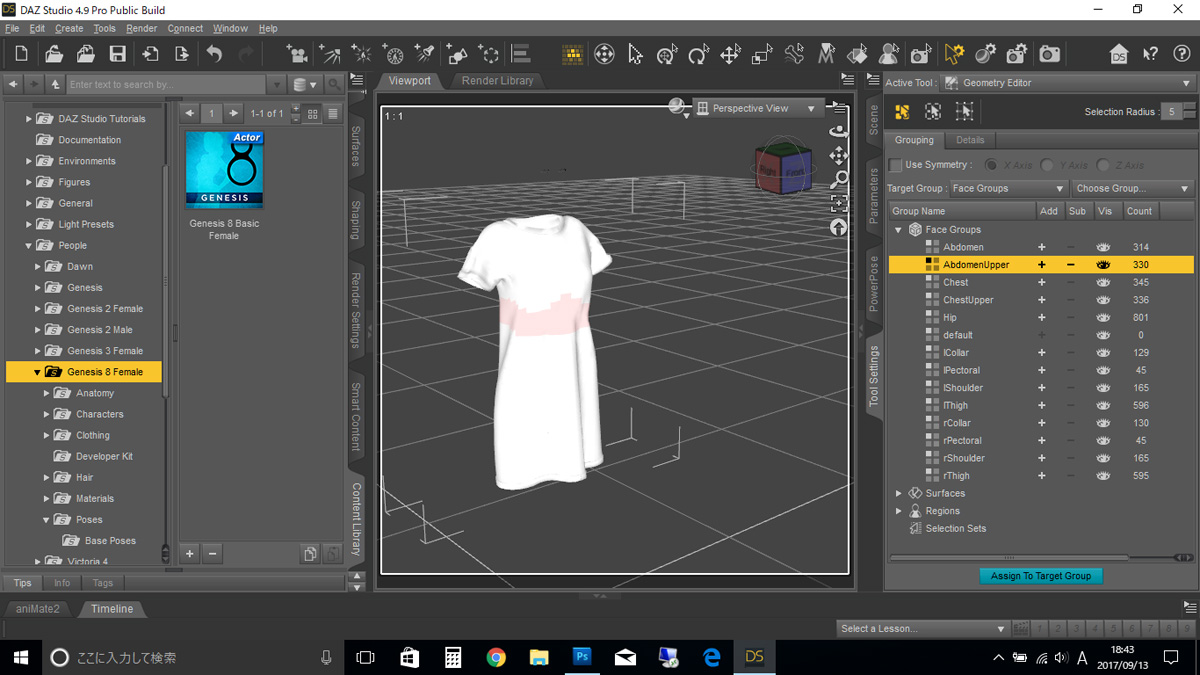This screenshot has height=675, width=1200.
Task: Select the Rotate tool
Action: 699,54
